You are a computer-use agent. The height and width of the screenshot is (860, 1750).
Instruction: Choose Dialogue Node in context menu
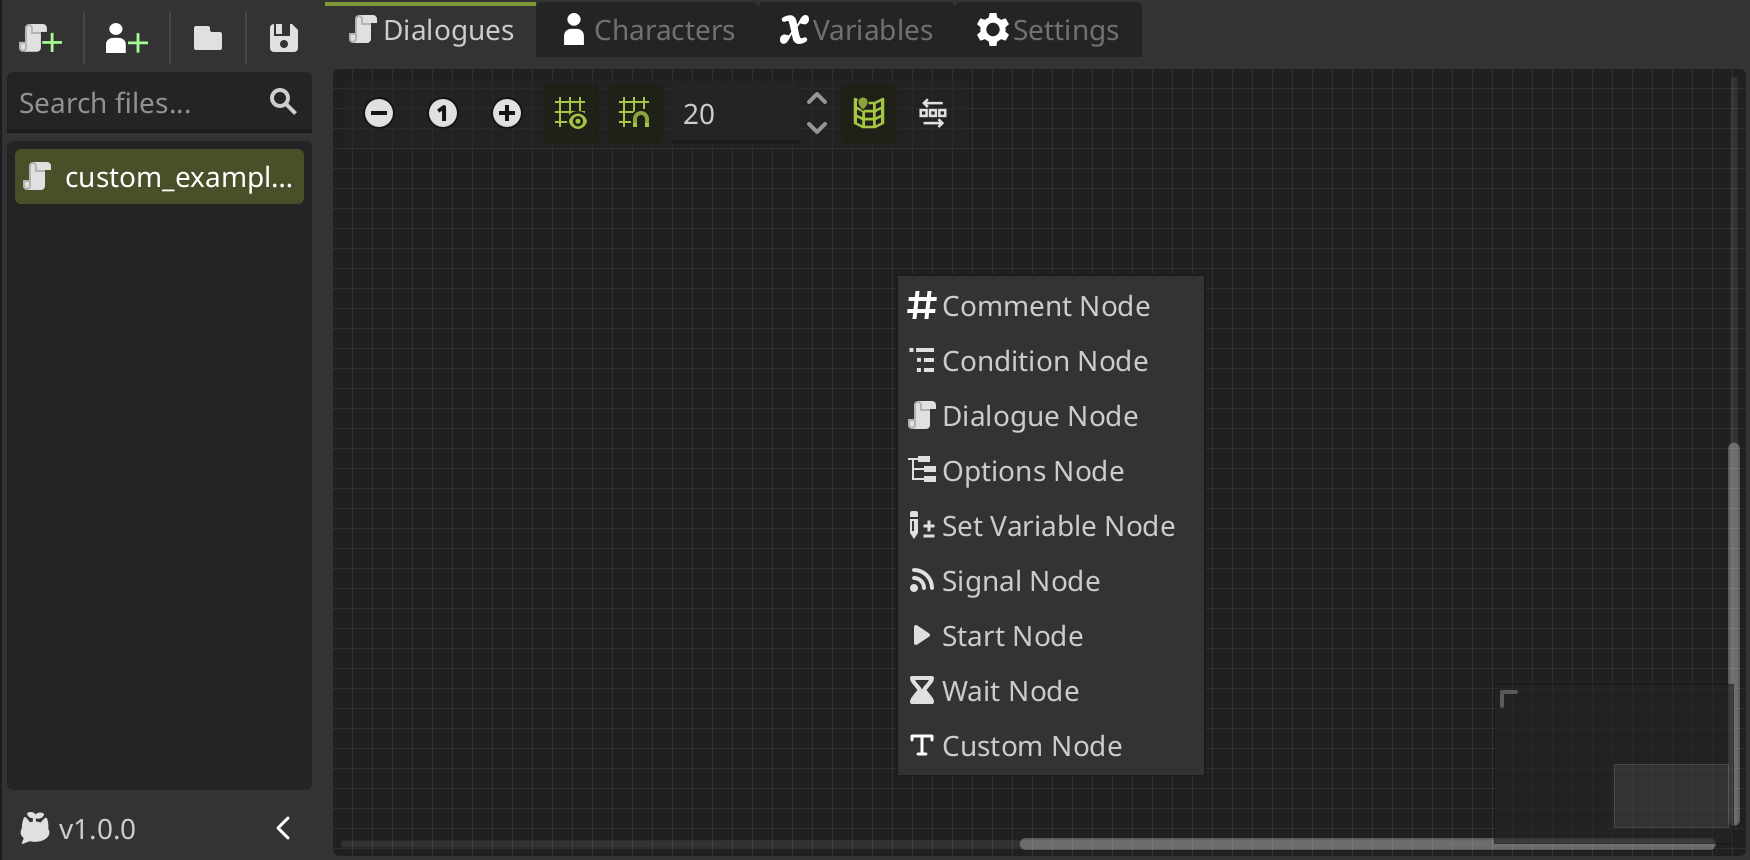(1050, 416)
